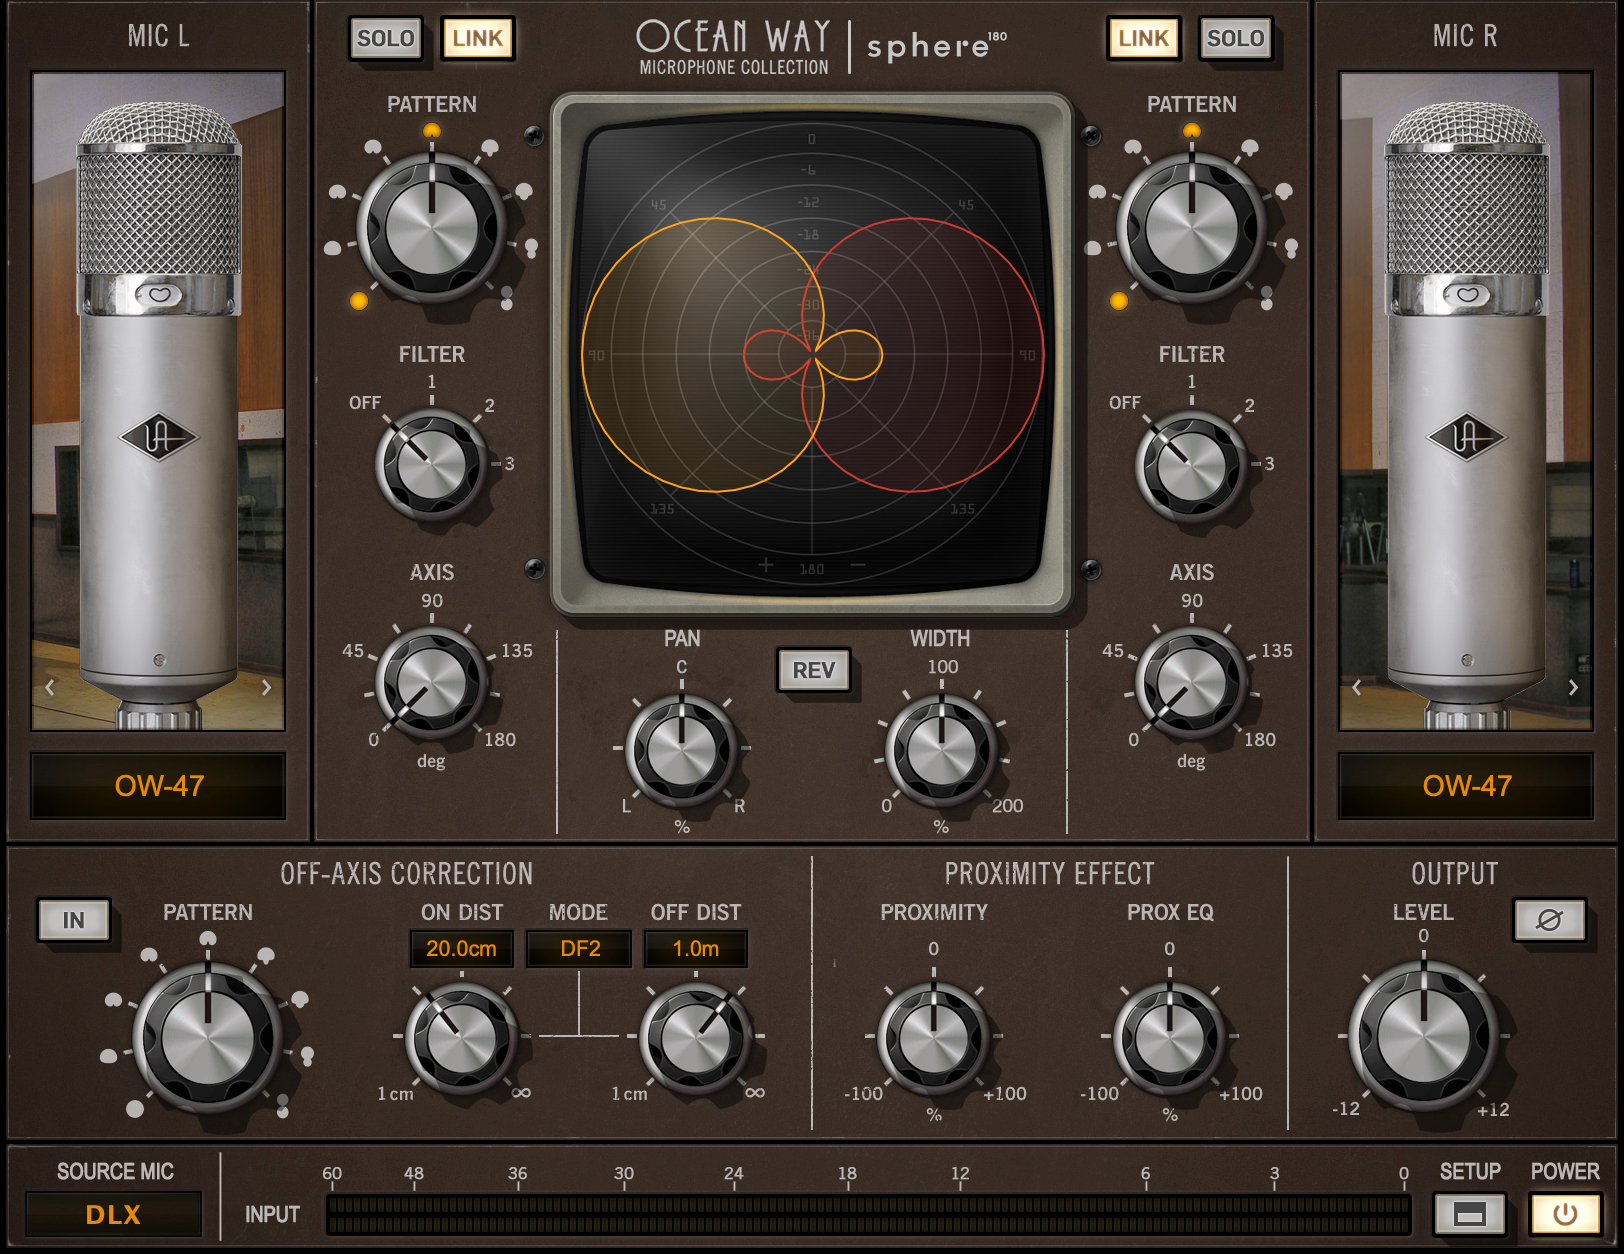Click the MIC R microphone image
Viewport: 1624px width, 1254px height.
click(x=1466, y=400)
